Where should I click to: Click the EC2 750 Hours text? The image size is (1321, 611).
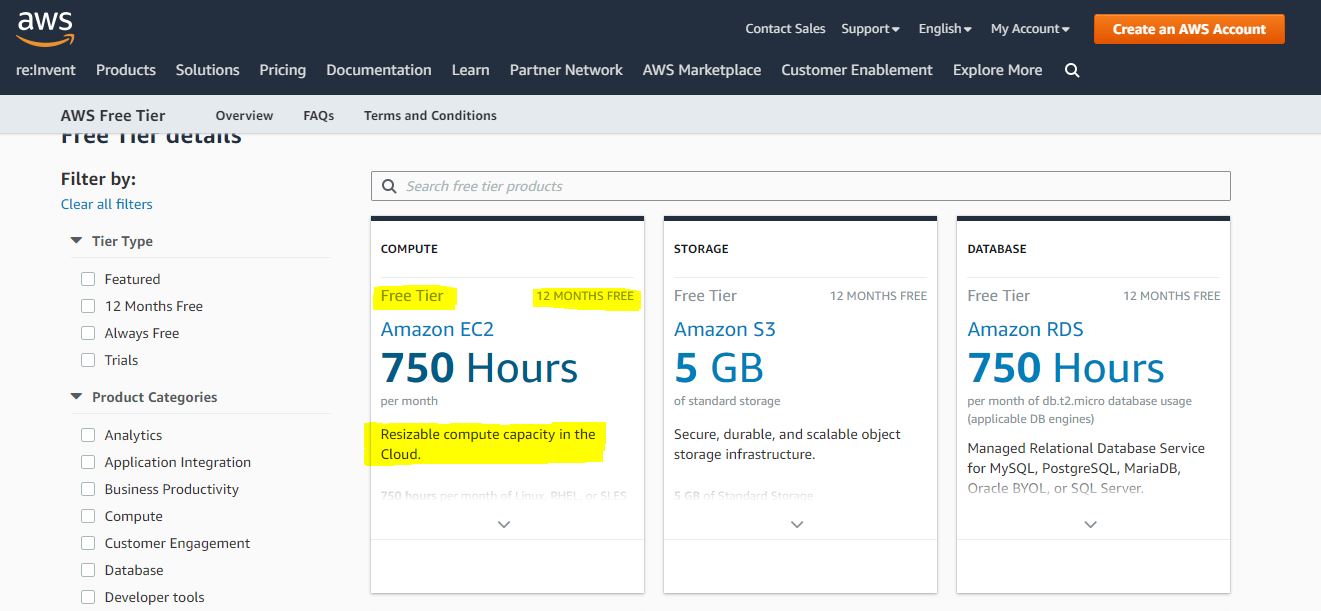(x=479, y=368)
